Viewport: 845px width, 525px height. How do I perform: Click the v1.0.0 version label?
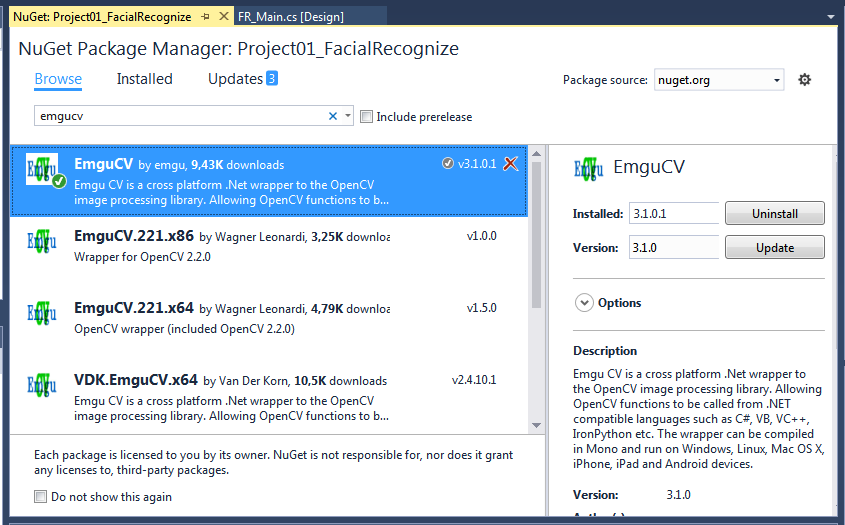point(482,236)
